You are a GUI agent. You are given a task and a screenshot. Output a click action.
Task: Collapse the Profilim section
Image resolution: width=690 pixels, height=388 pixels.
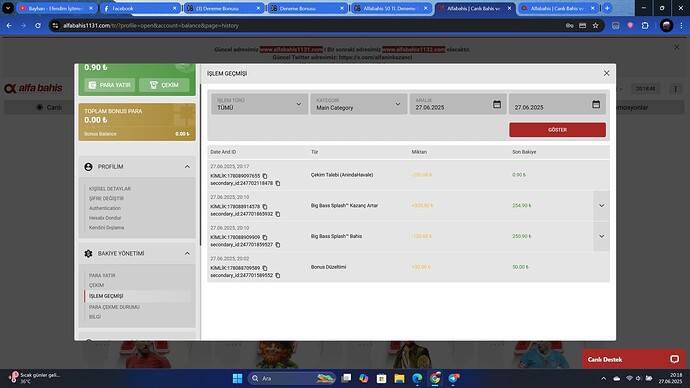[187, 167]
